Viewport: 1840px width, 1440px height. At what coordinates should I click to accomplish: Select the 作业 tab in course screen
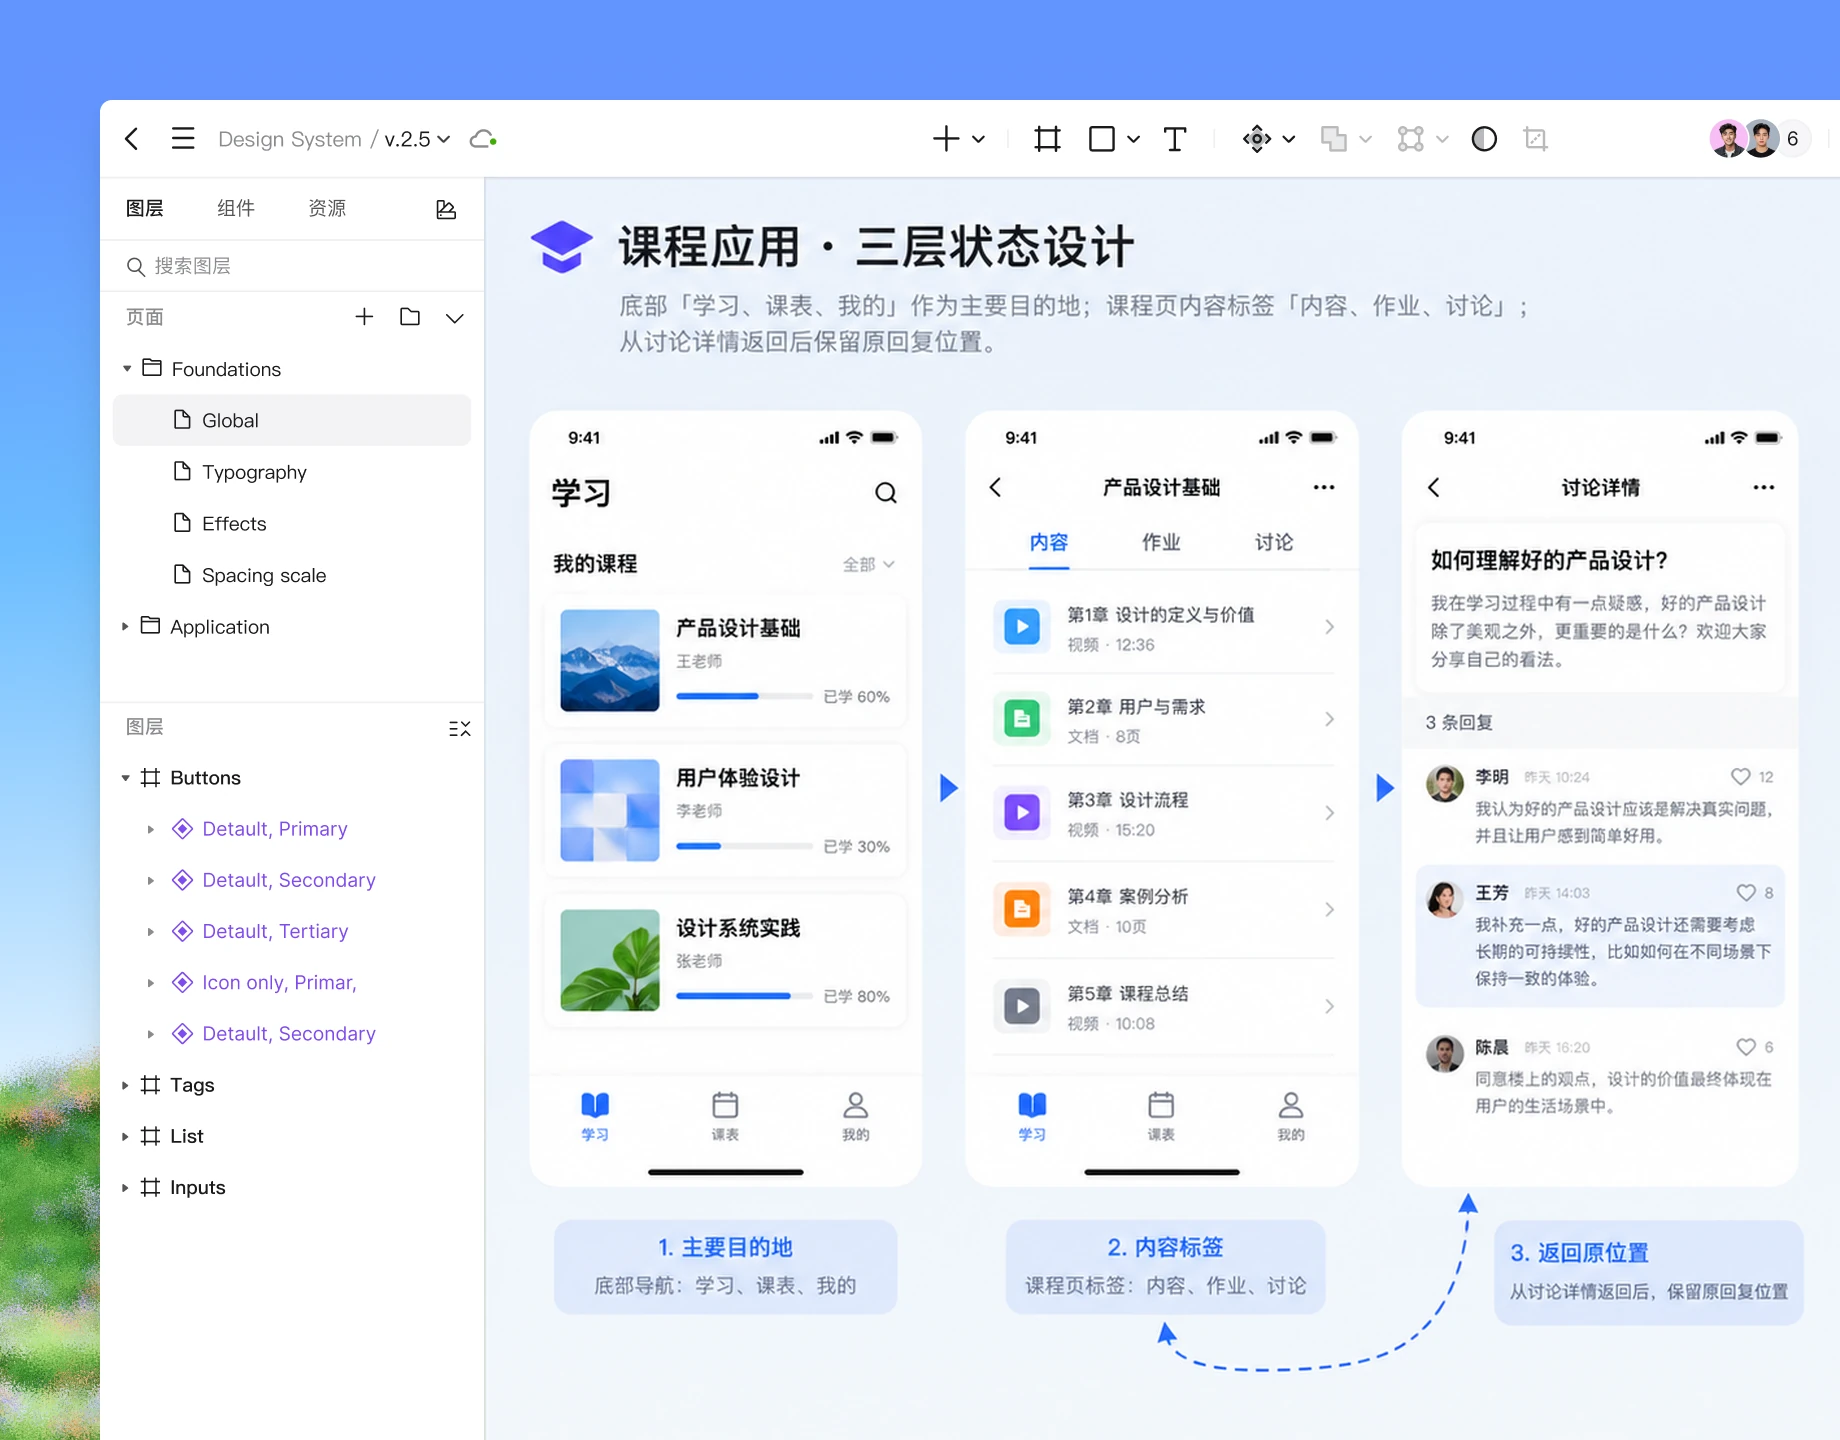point(1161,542)
